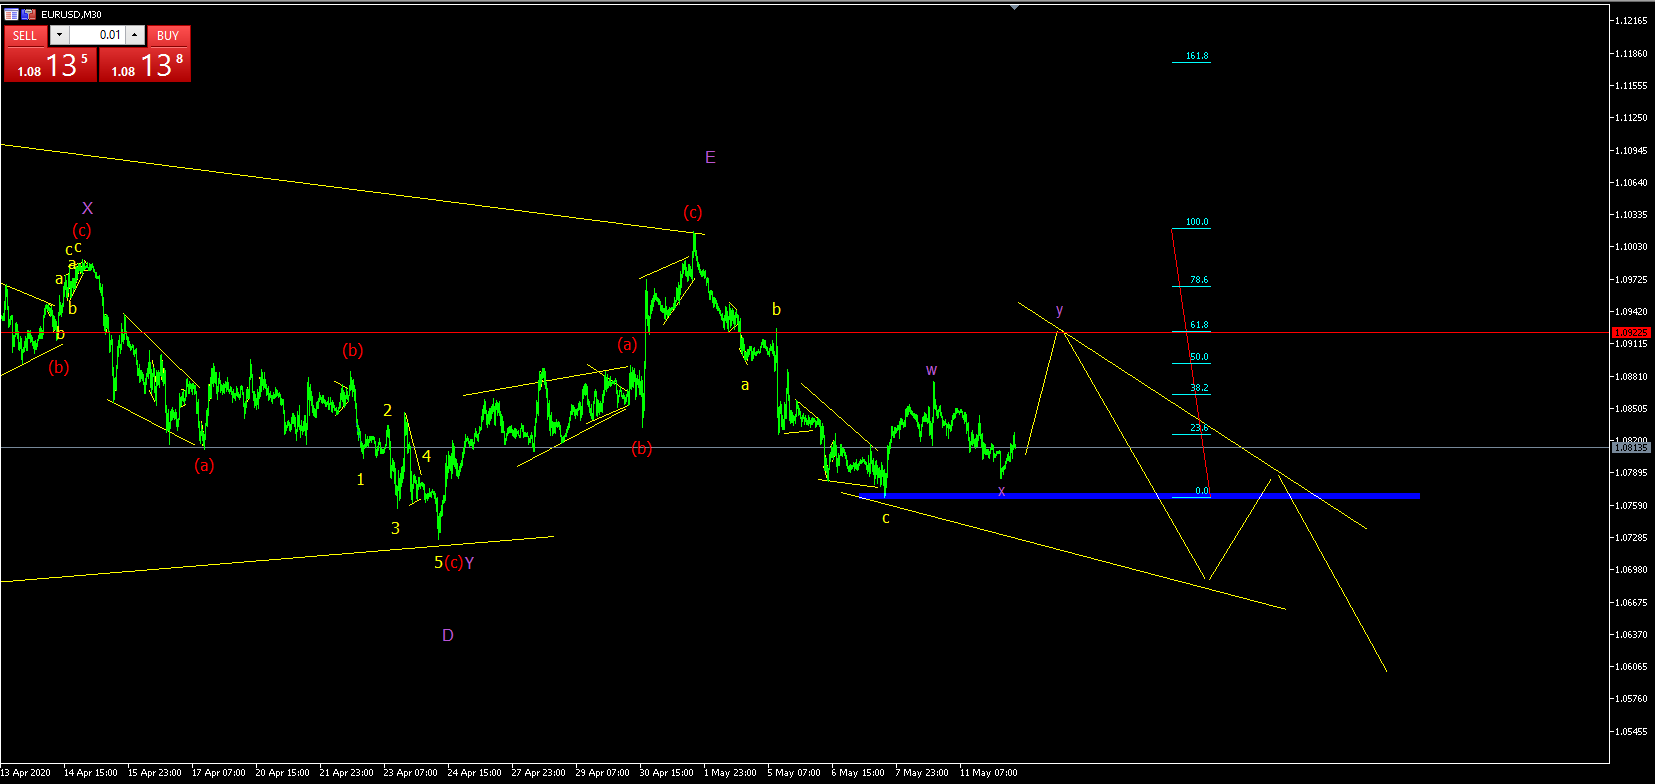
Task: Click the 161.8 Fibonacci level label
Action: [x=1197, y=56]
